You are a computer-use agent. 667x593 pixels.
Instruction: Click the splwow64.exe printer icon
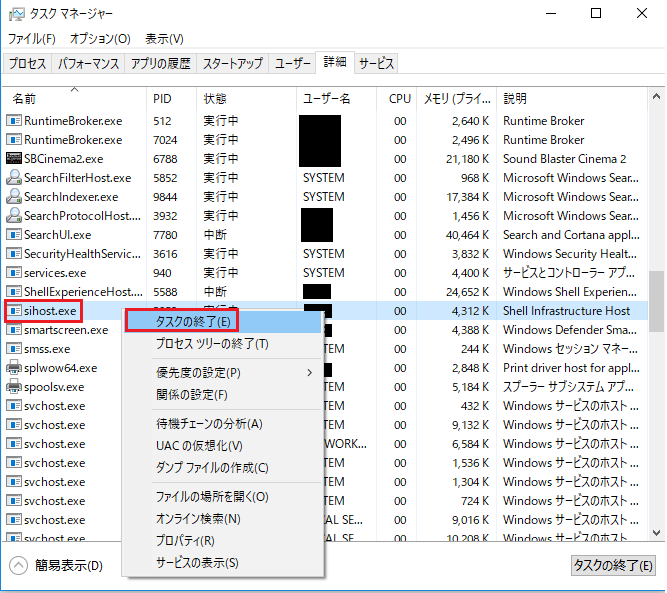[x=14, y=368]
